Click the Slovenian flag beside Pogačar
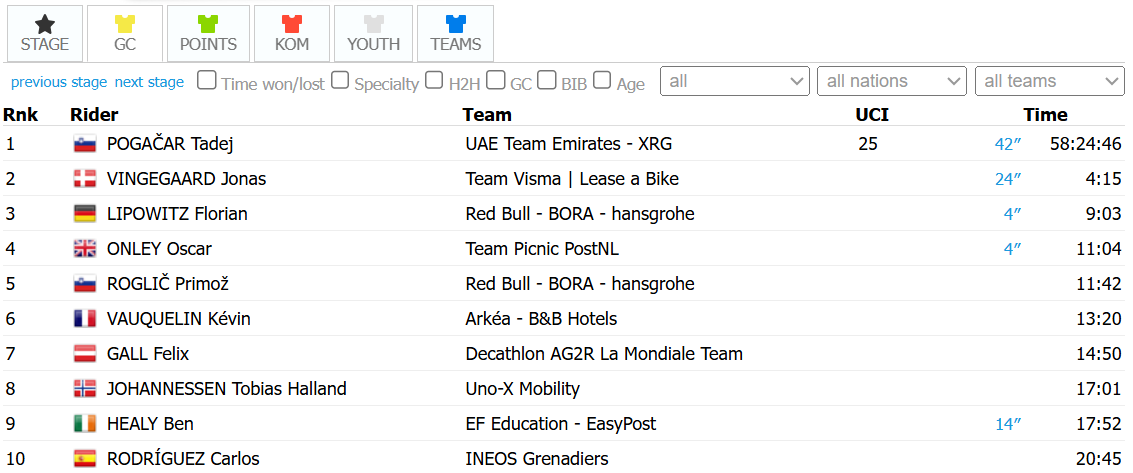The width and height of the screenshot is (1133, 473). (84, 144)
